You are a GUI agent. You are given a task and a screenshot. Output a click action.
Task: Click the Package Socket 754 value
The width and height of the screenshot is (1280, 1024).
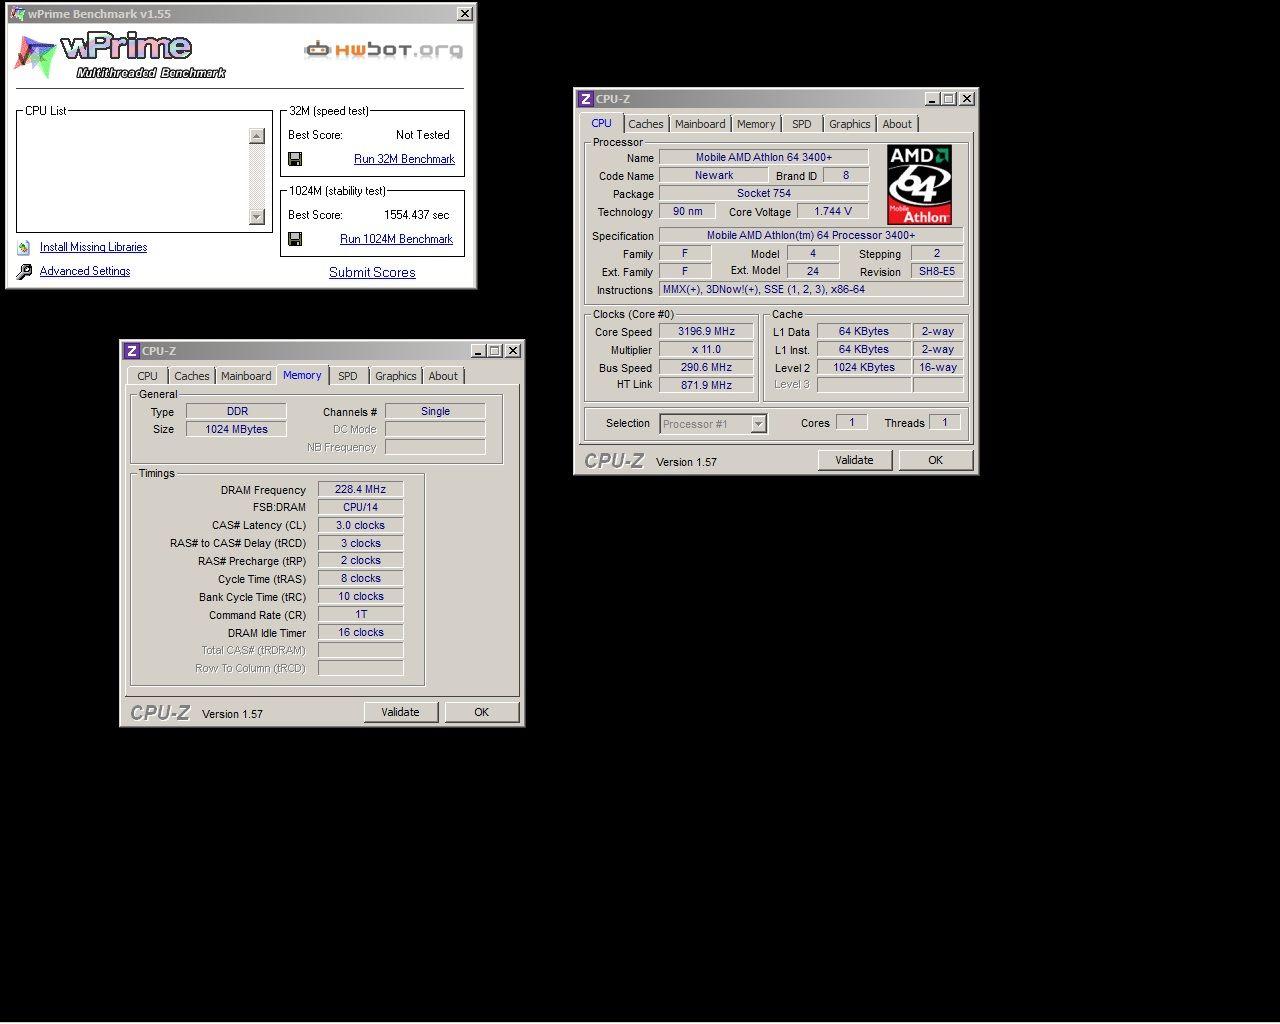click(x=764, y=193)
